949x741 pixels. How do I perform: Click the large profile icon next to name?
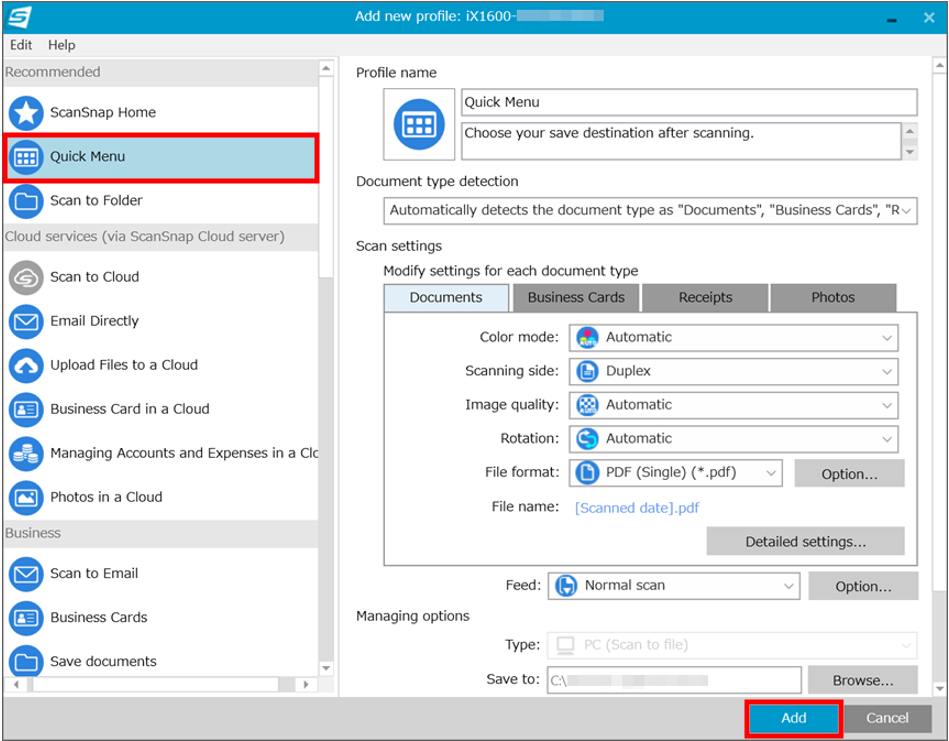pyautogui.click(x=419, y=124)
